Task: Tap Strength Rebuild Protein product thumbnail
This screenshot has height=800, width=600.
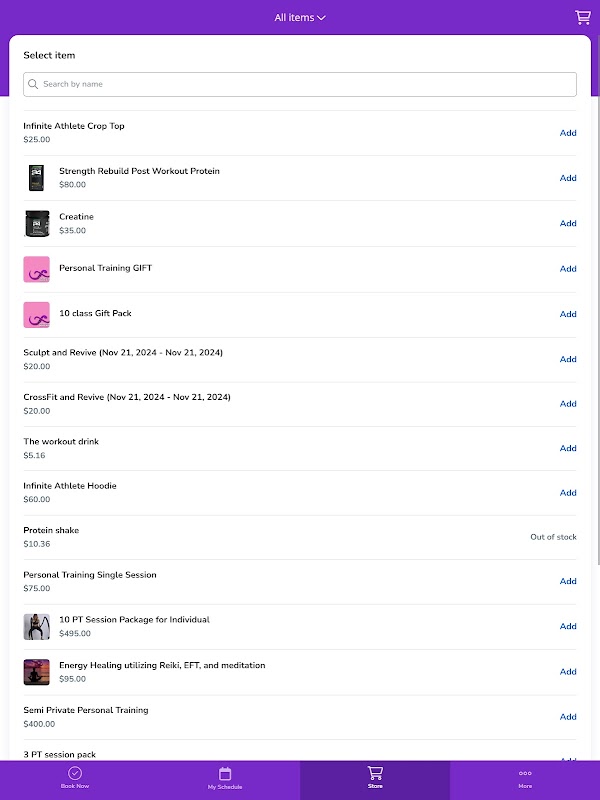Action: click(x=37, y=178)
